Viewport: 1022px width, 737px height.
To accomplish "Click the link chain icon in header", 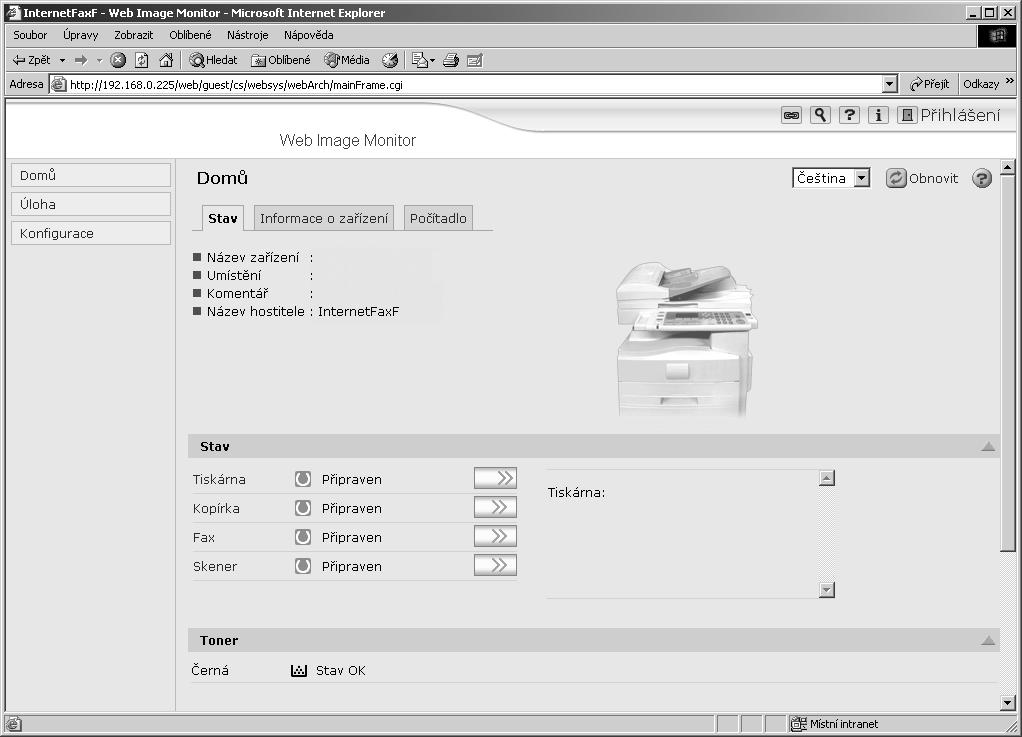I will 791,115.
